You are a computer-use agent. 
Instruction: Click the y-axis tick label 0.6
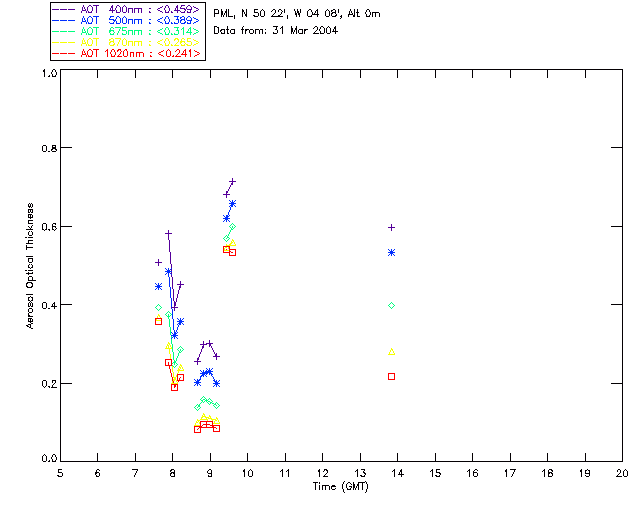click(x=49, y=227)
